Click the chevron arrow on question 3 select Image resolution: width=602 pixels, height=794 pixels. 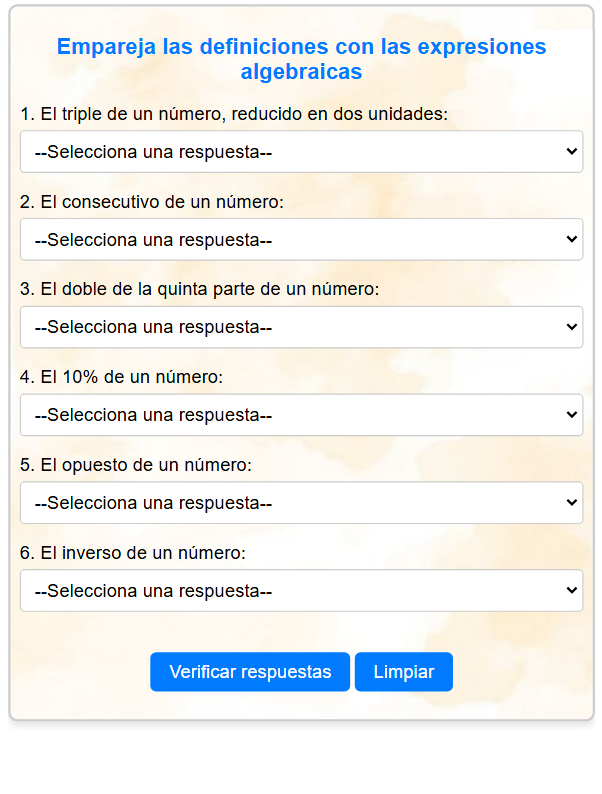pos(572,327)
